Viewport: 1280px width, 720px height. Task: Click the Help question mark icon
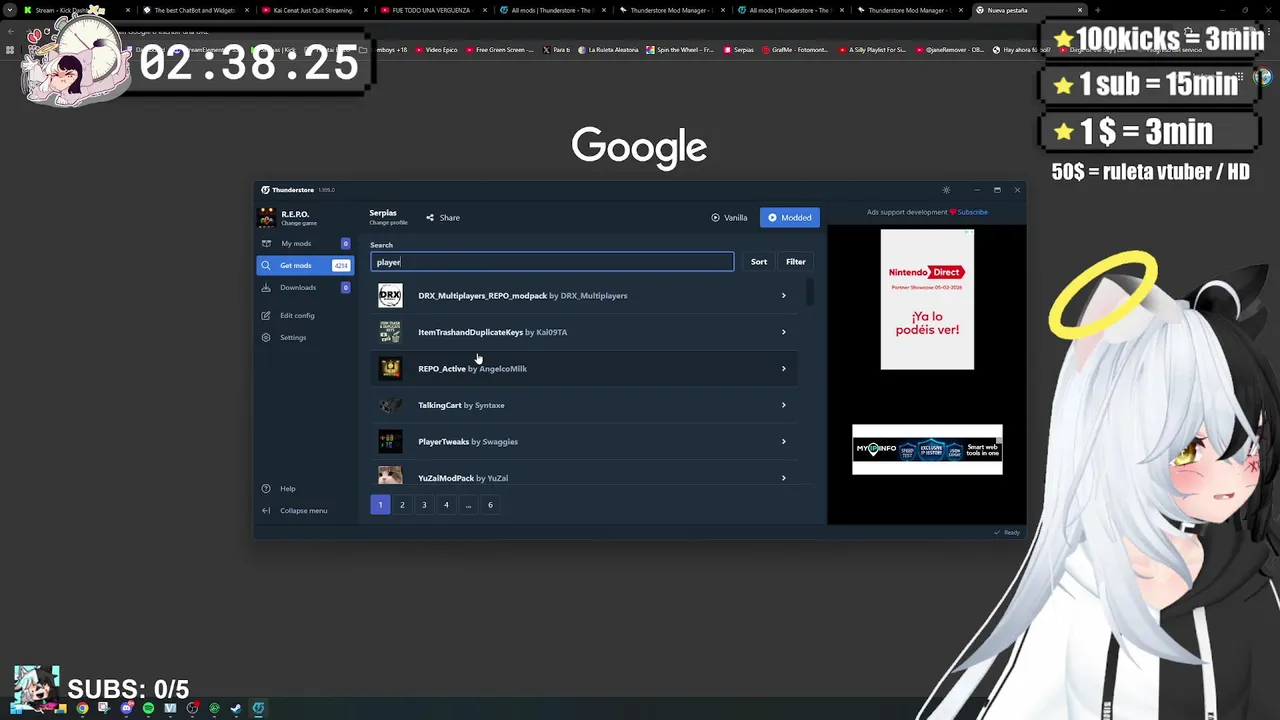pos(266,488)
